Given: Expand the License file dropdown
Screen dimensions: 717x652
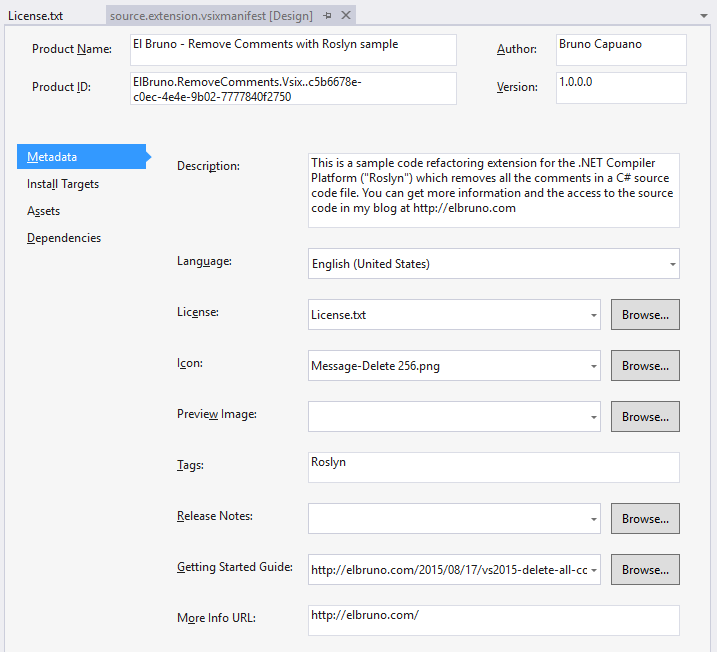Looking at the screenshot, I should tap(591, 315).
